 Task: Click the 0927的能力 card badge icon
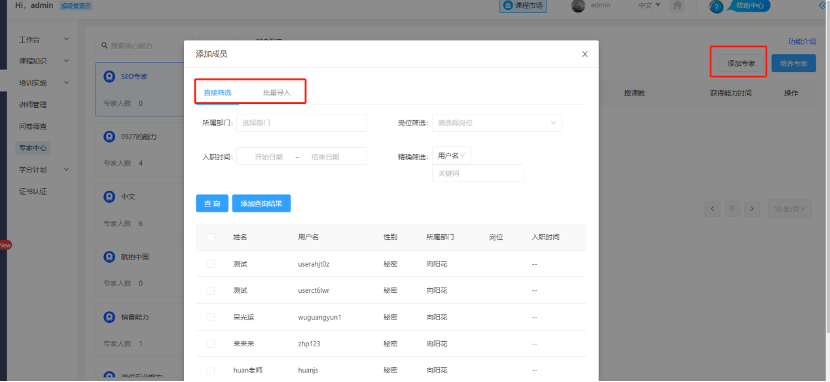coord(109,137)
